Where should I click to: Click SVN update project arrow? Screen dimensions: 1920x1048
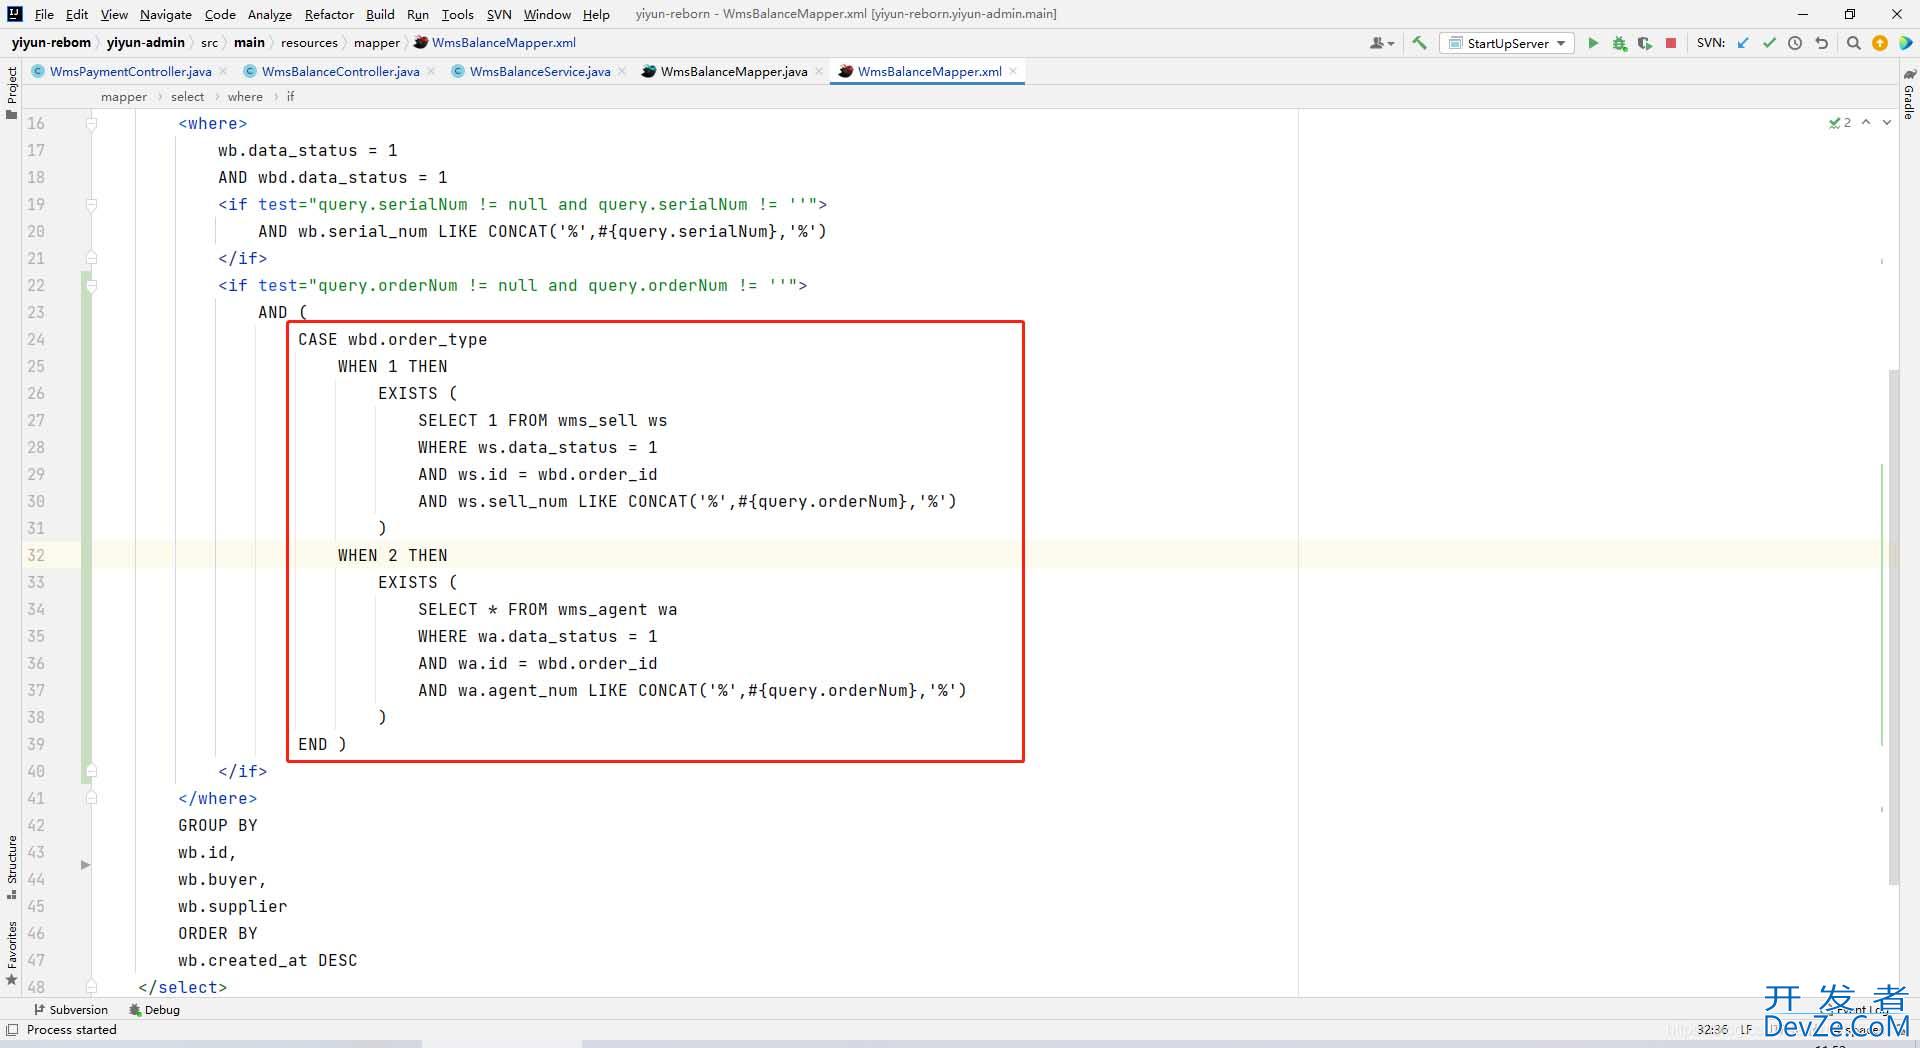click(1743, 43)
